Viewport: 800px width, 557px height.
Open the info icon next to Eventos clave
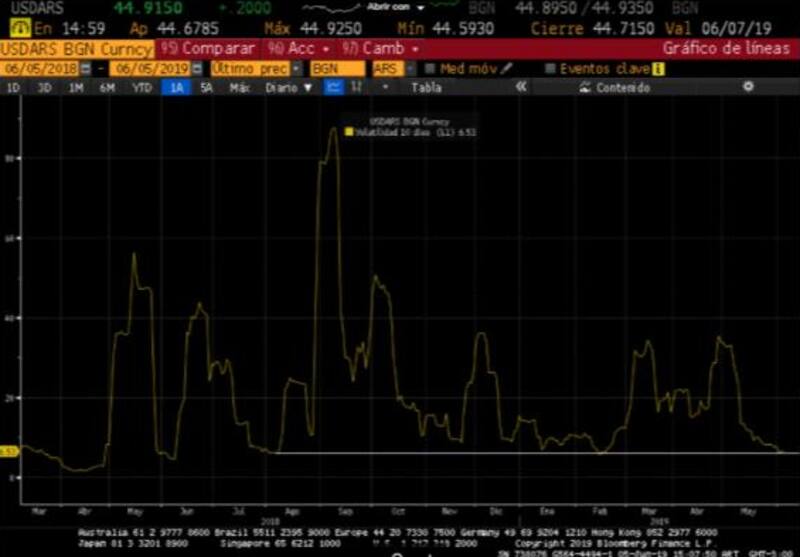click(658, 68)
